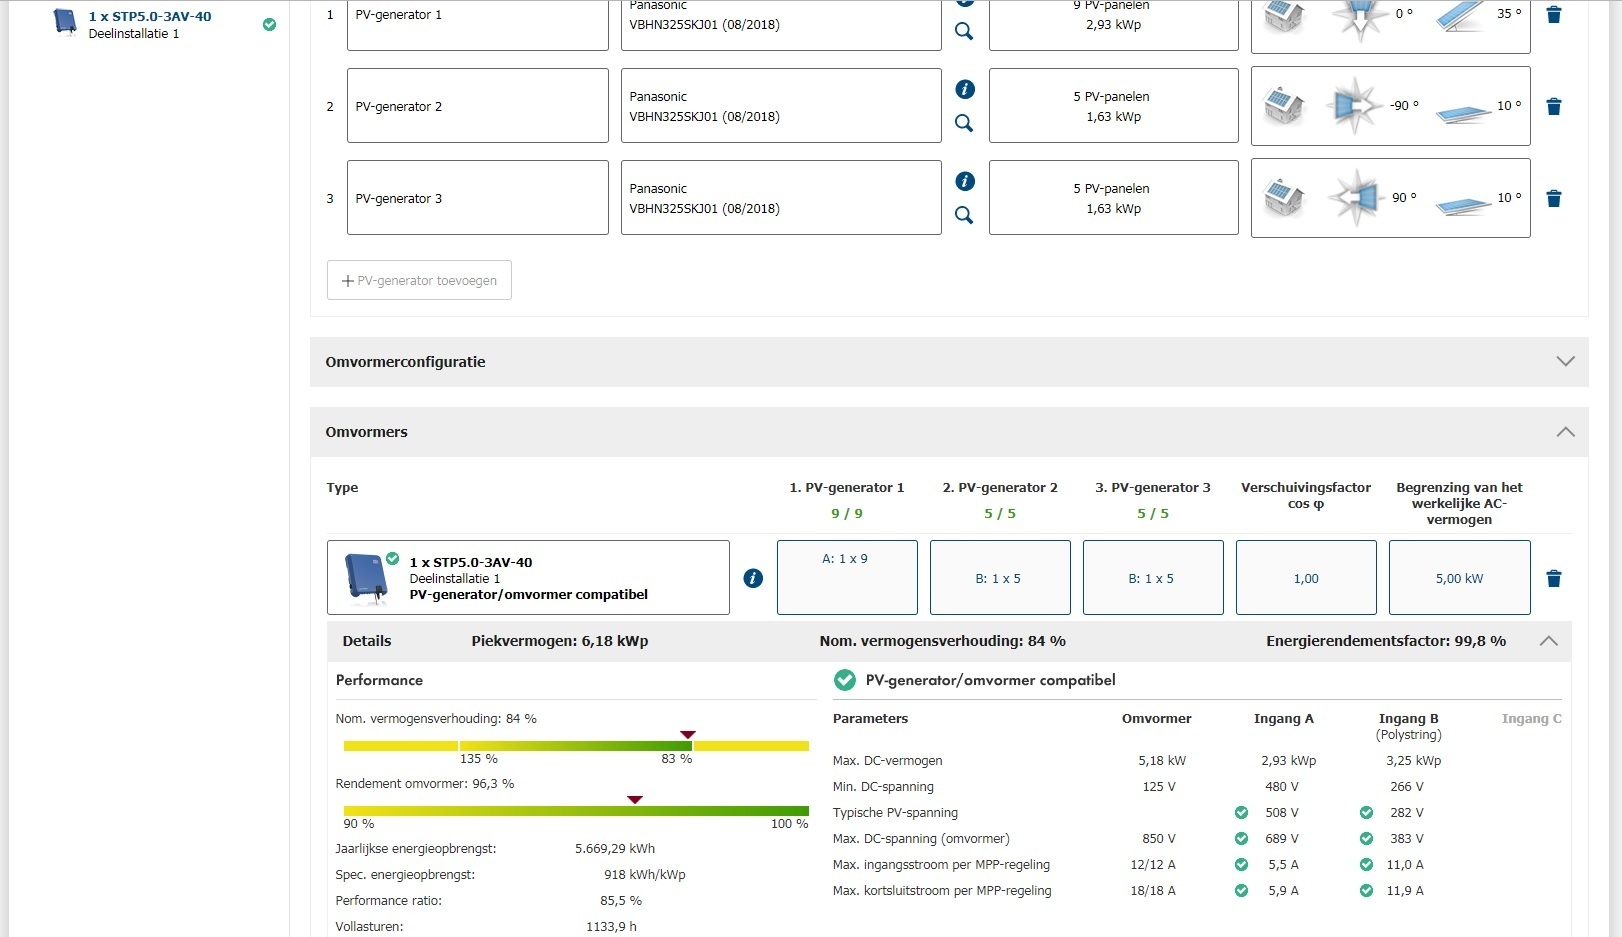Select string cell B: 1 x 5 under PV-generator 3
The height and width of the screenshot is (937, 1622).
pos(1153,577)
